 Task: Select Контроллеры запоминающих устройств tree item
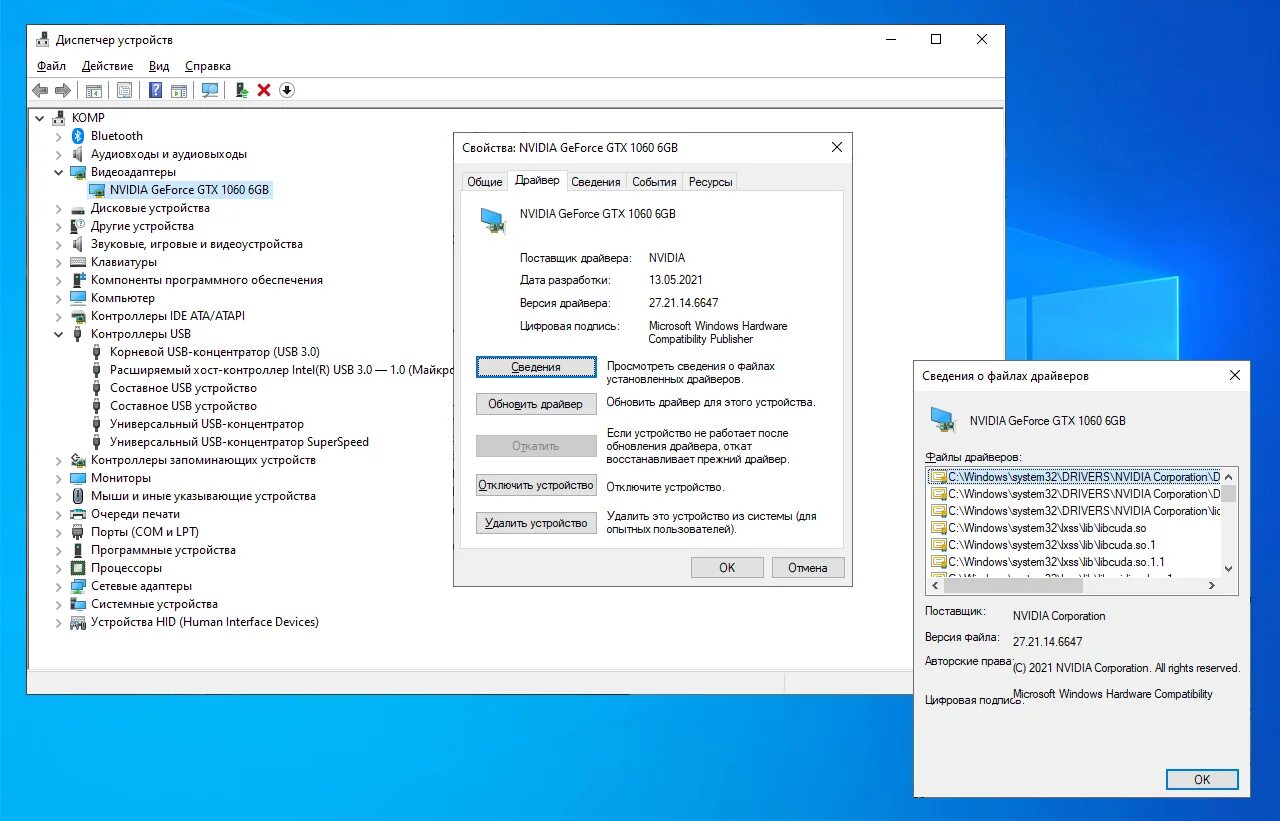click(x=203, y=460)
